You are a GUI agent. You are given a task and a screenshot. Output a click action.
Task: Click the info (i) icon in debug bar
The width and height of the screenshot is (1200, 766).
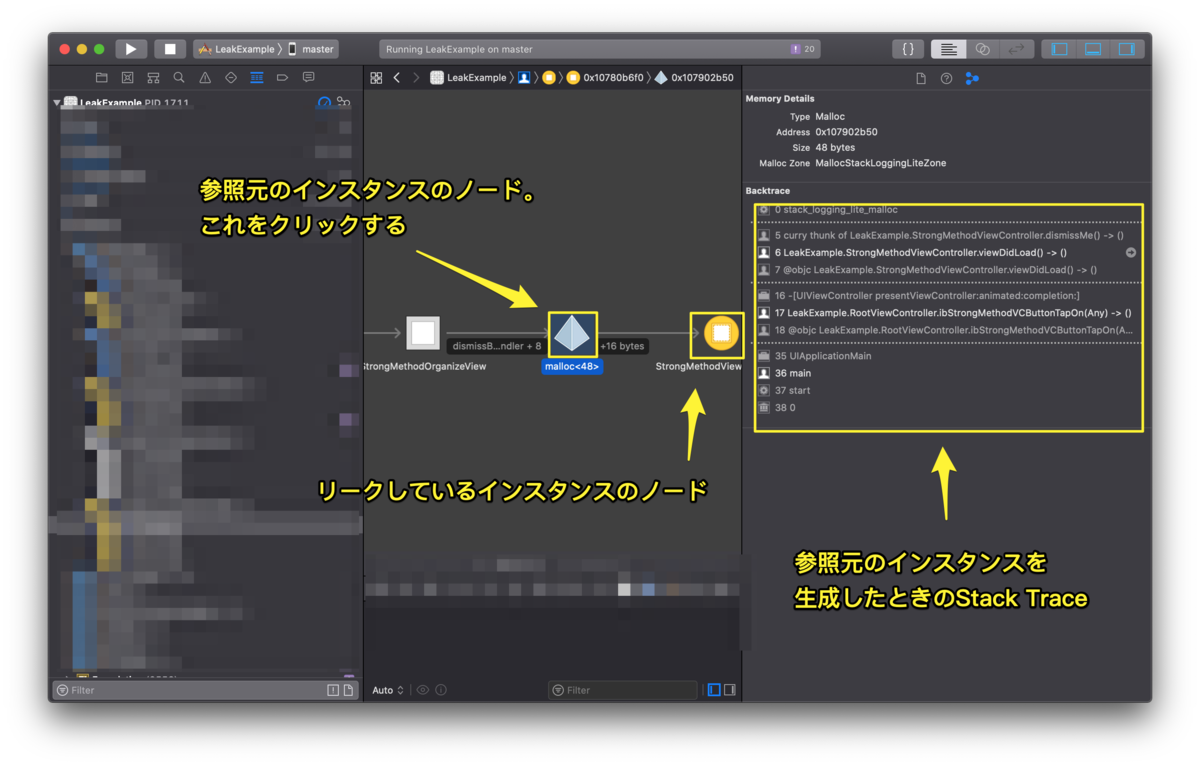441,690
